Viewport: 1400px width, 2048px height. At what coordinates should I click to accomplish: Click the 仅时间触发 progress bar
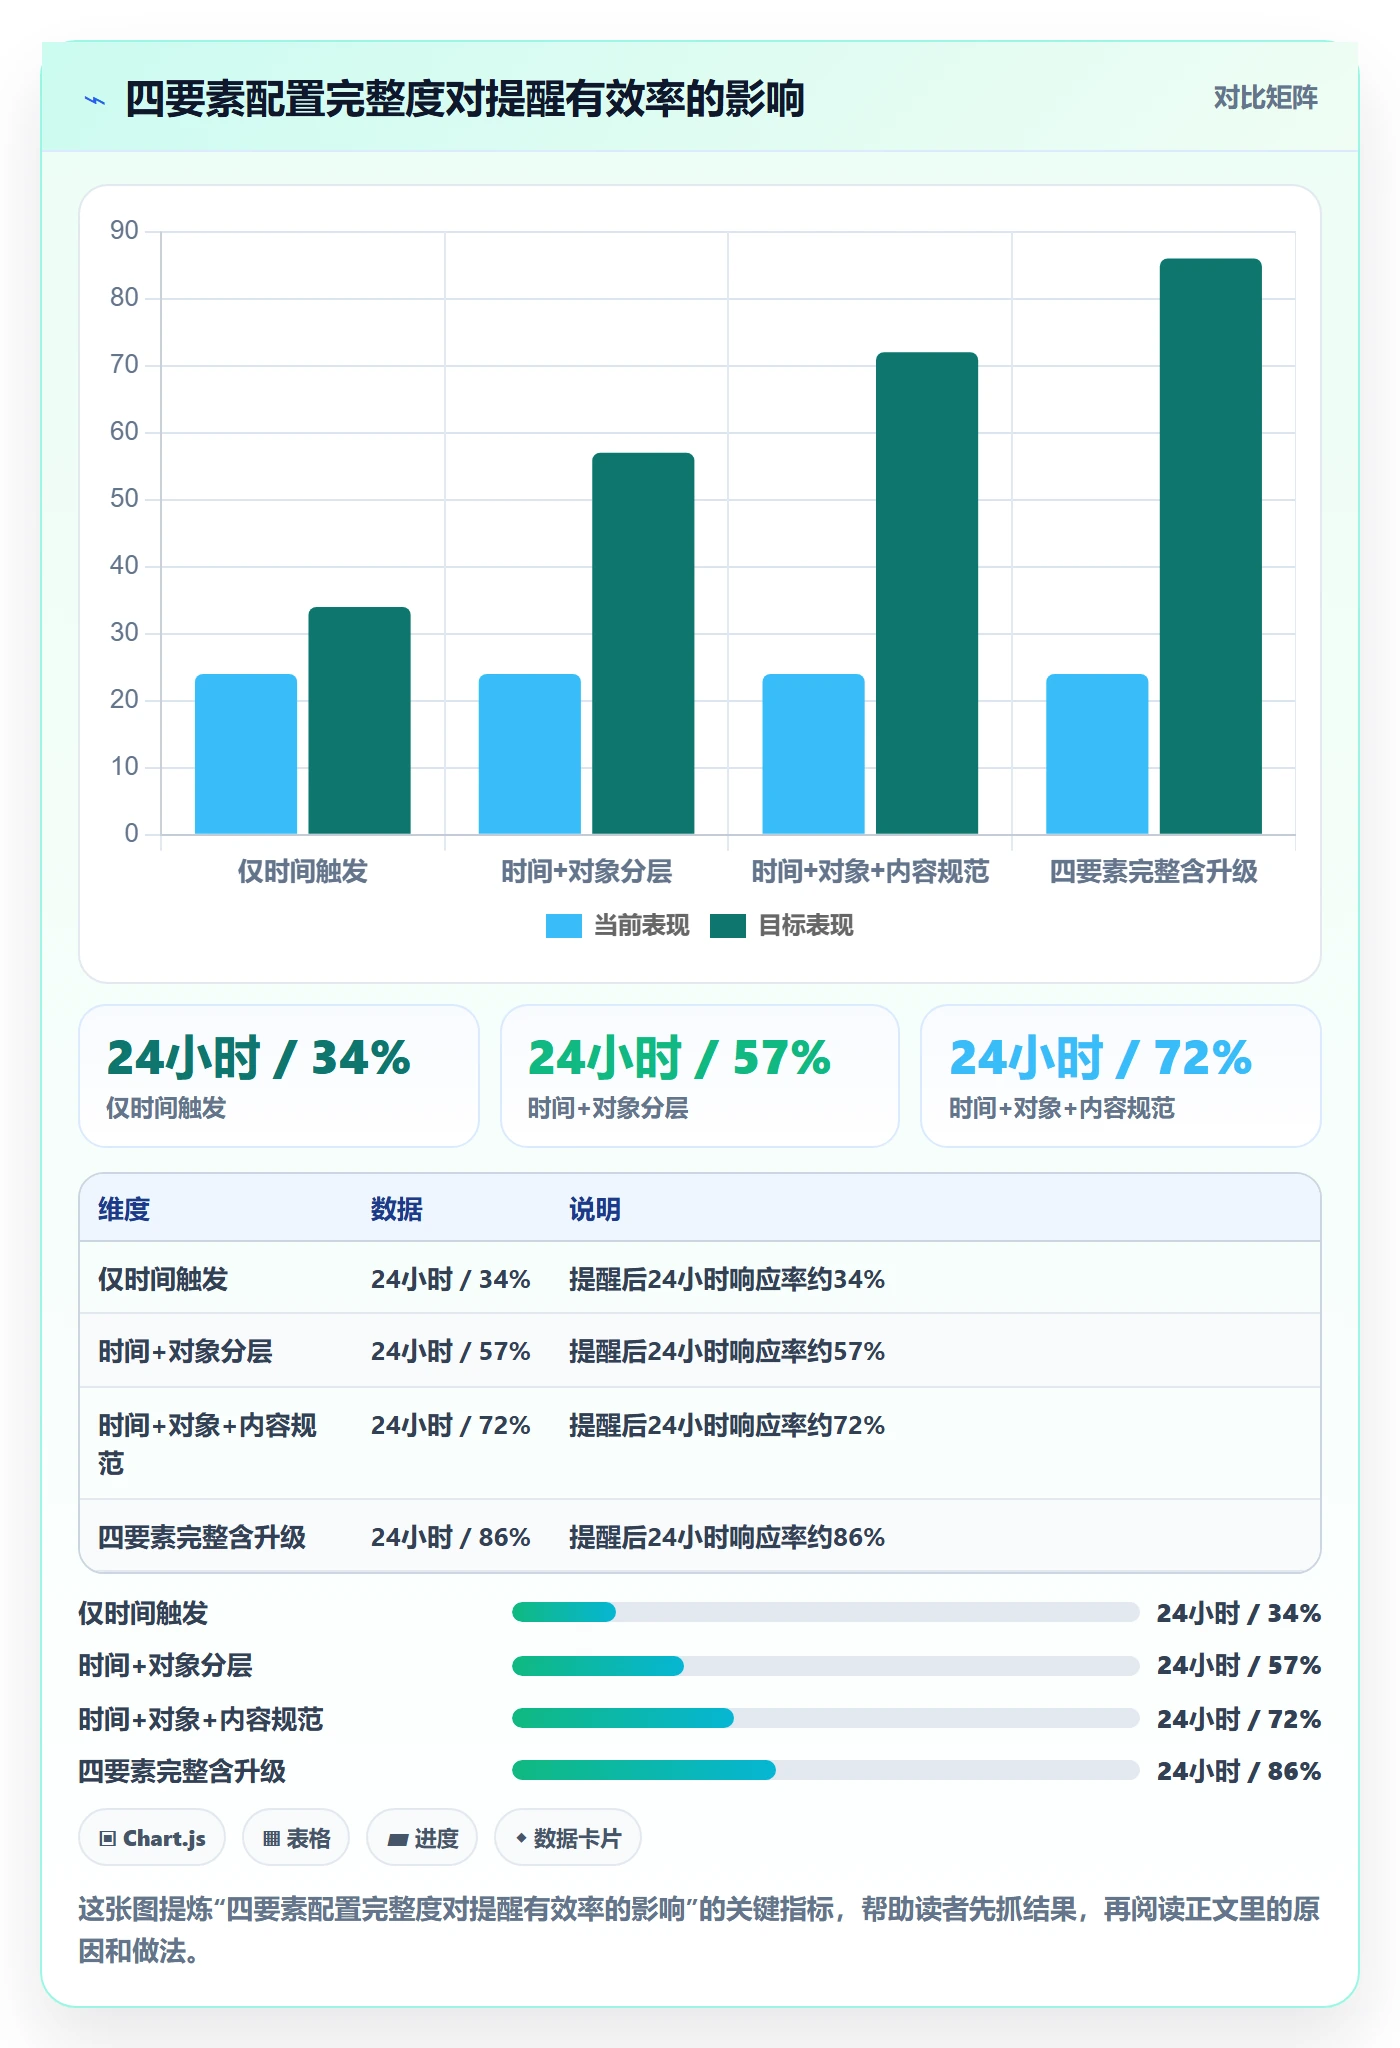(826, 1612)
